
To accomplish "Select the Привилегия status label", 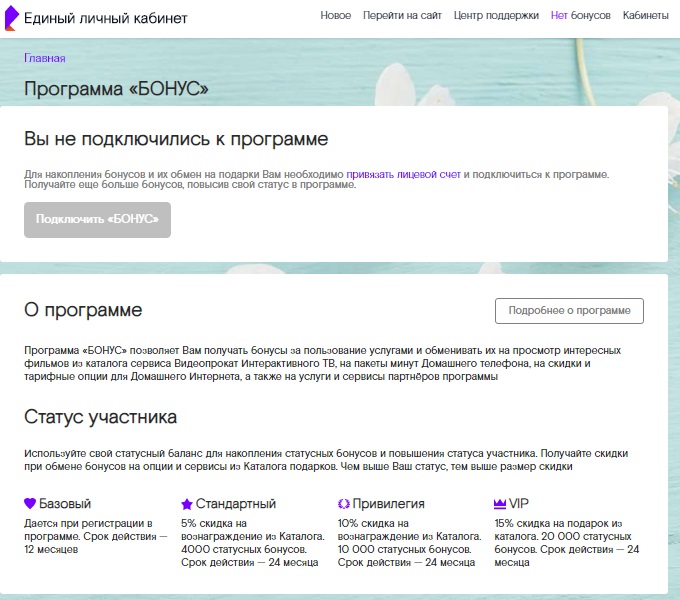I will point(388,504).
